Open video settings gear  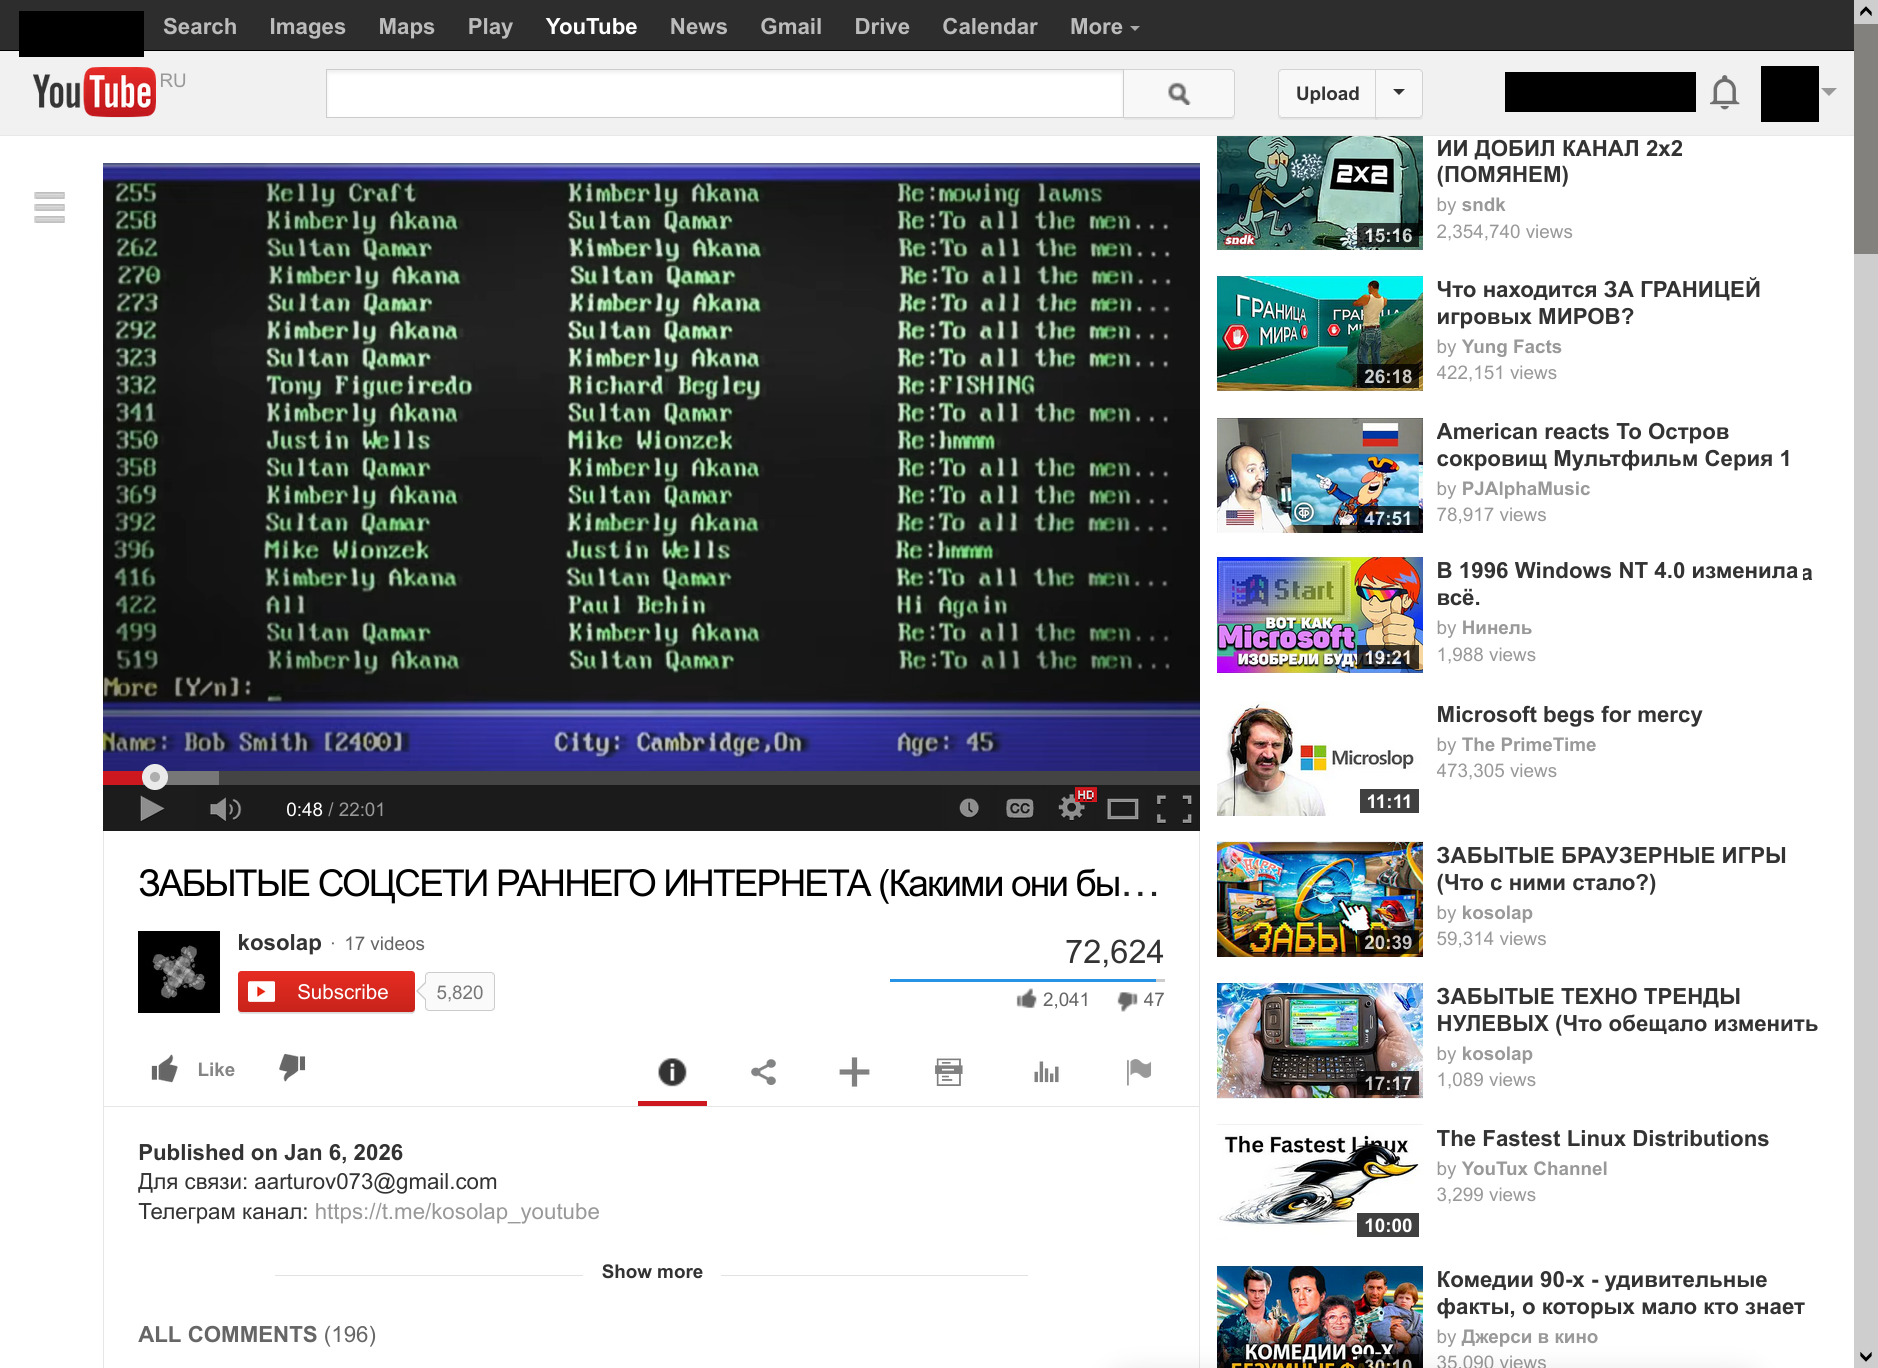pos(1071,808)
